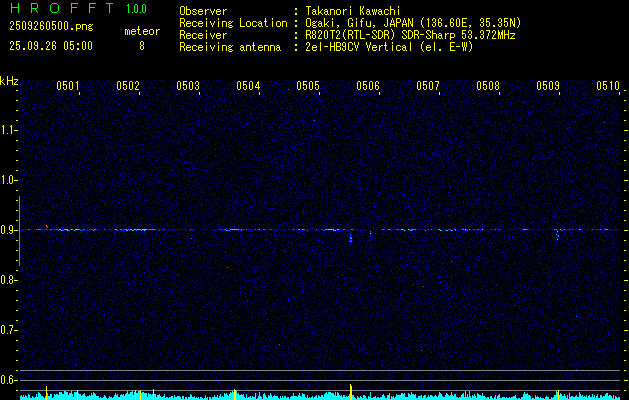Image resolution: width=629 pixels, height=400 pixels.
Task: Select antenna text 2el-HB9CV Vertical
Action: (x=359, y=47)
